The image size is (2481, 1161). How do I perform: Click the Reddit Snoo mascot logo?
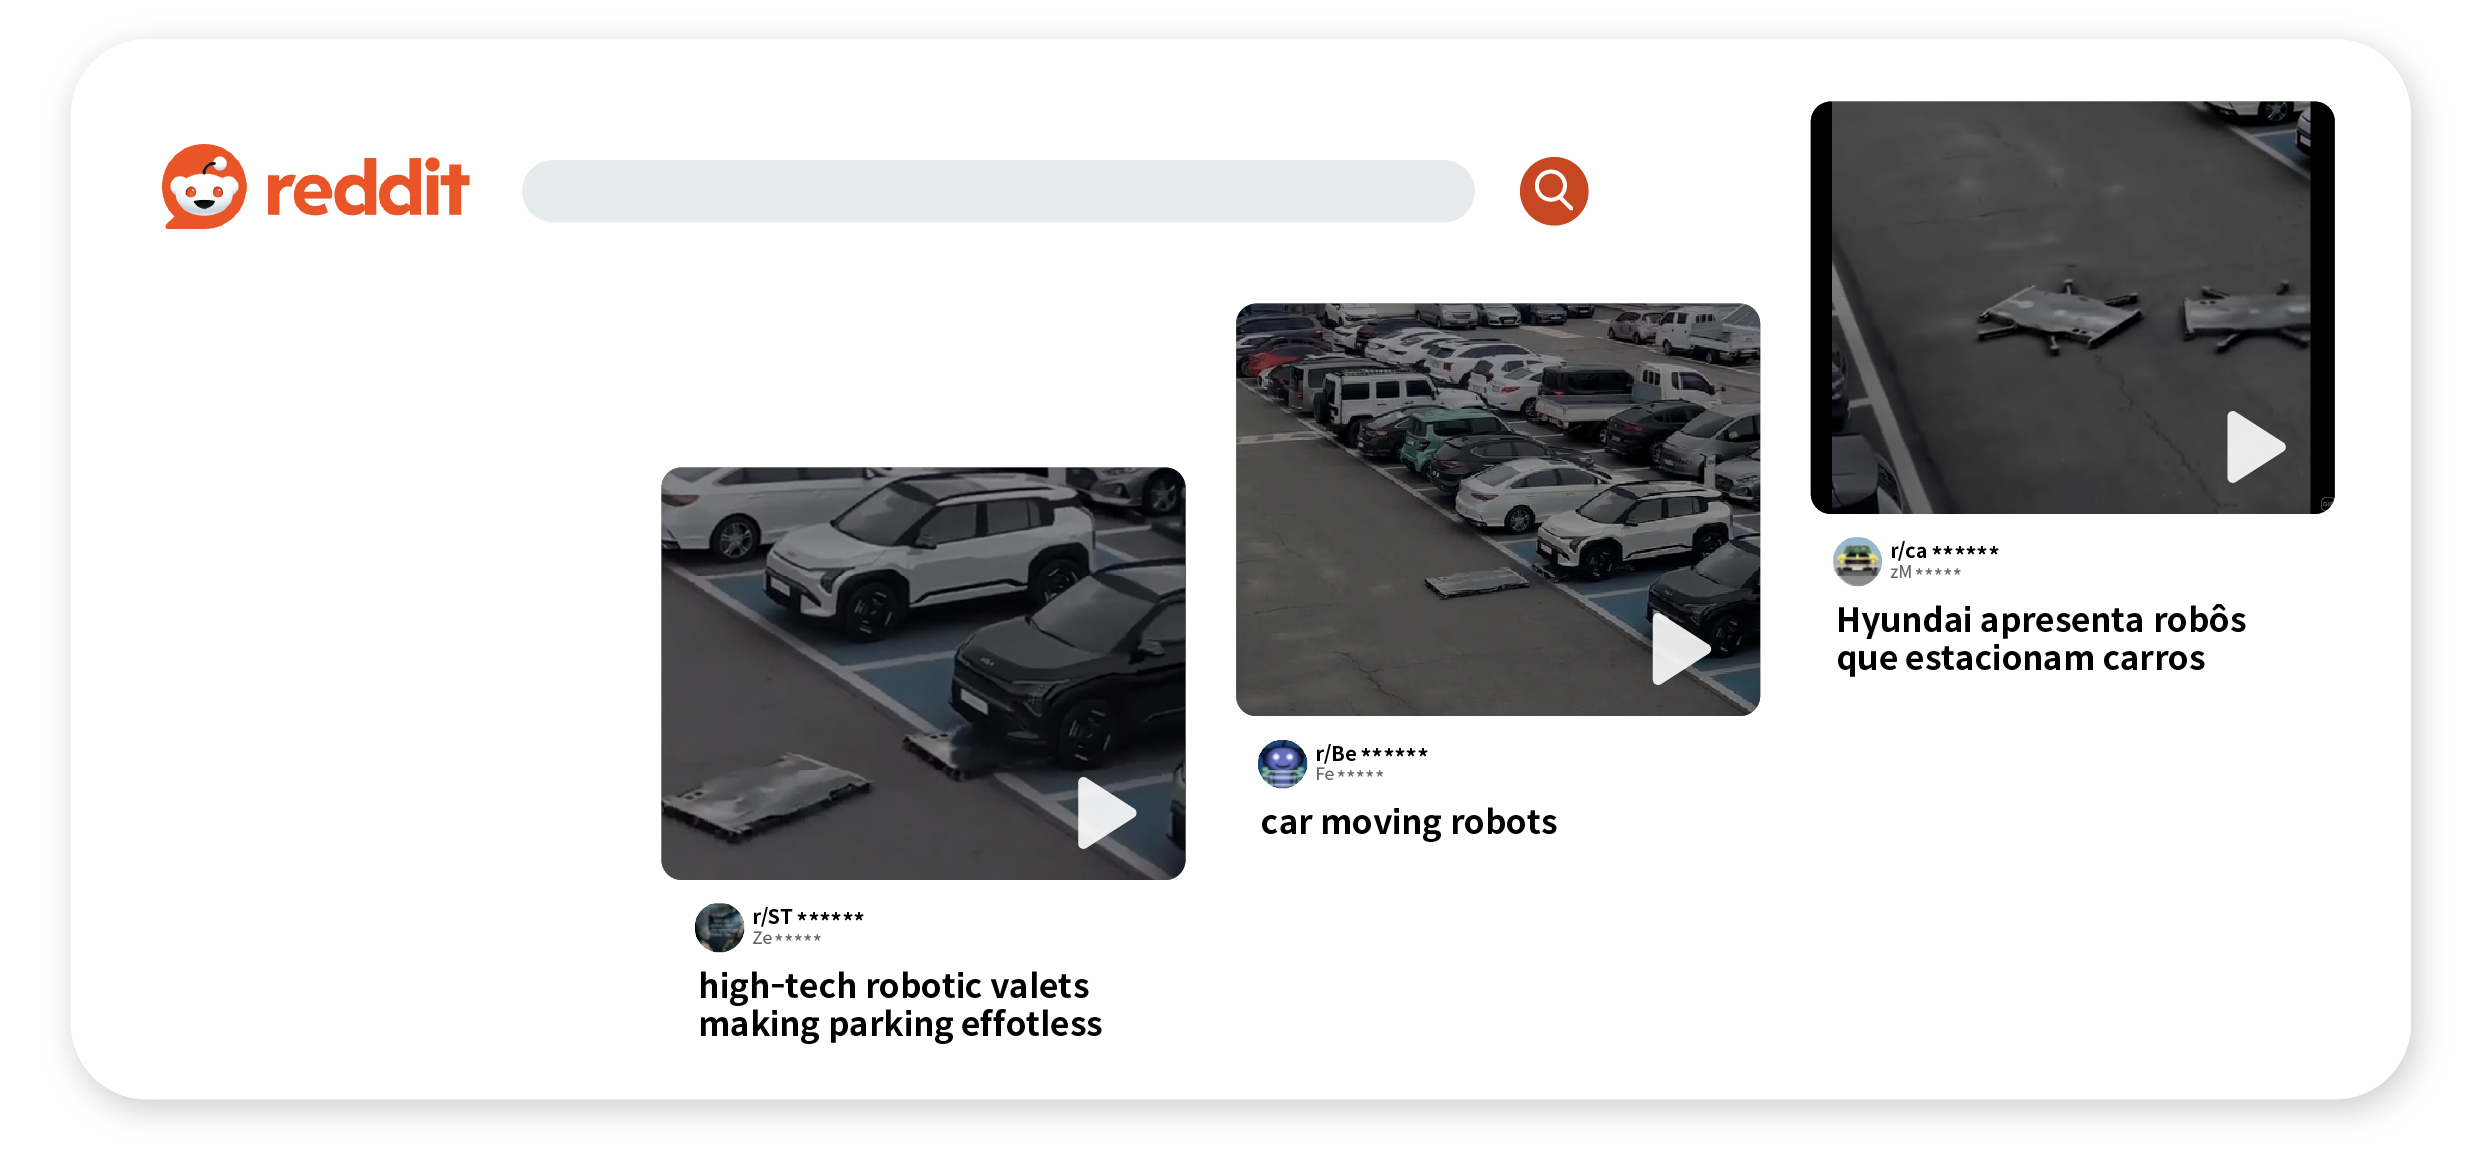pos(204,187)
